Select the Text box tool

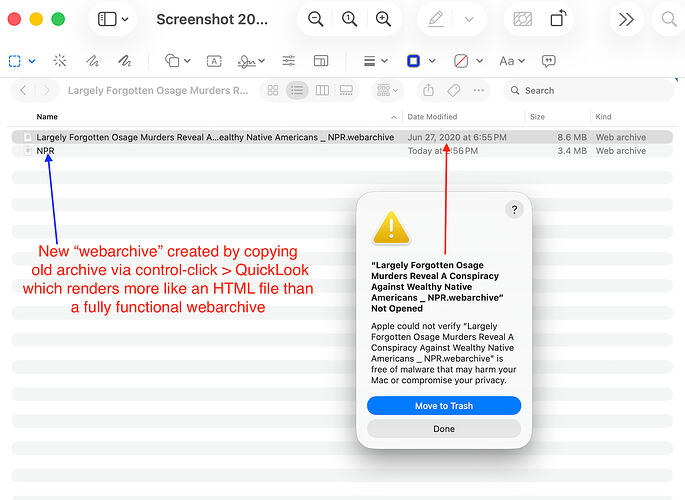click(214, 61)
